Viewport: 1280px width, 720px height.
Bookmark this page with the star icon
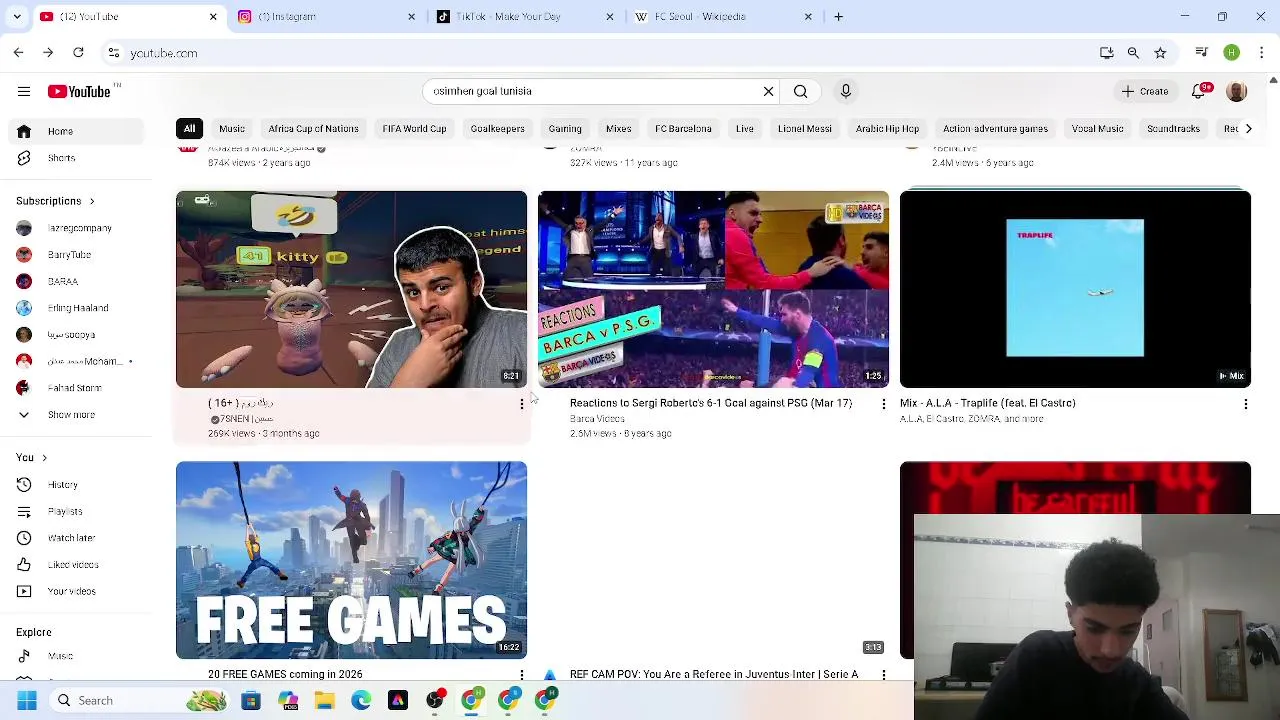(x=1160, y=53)
